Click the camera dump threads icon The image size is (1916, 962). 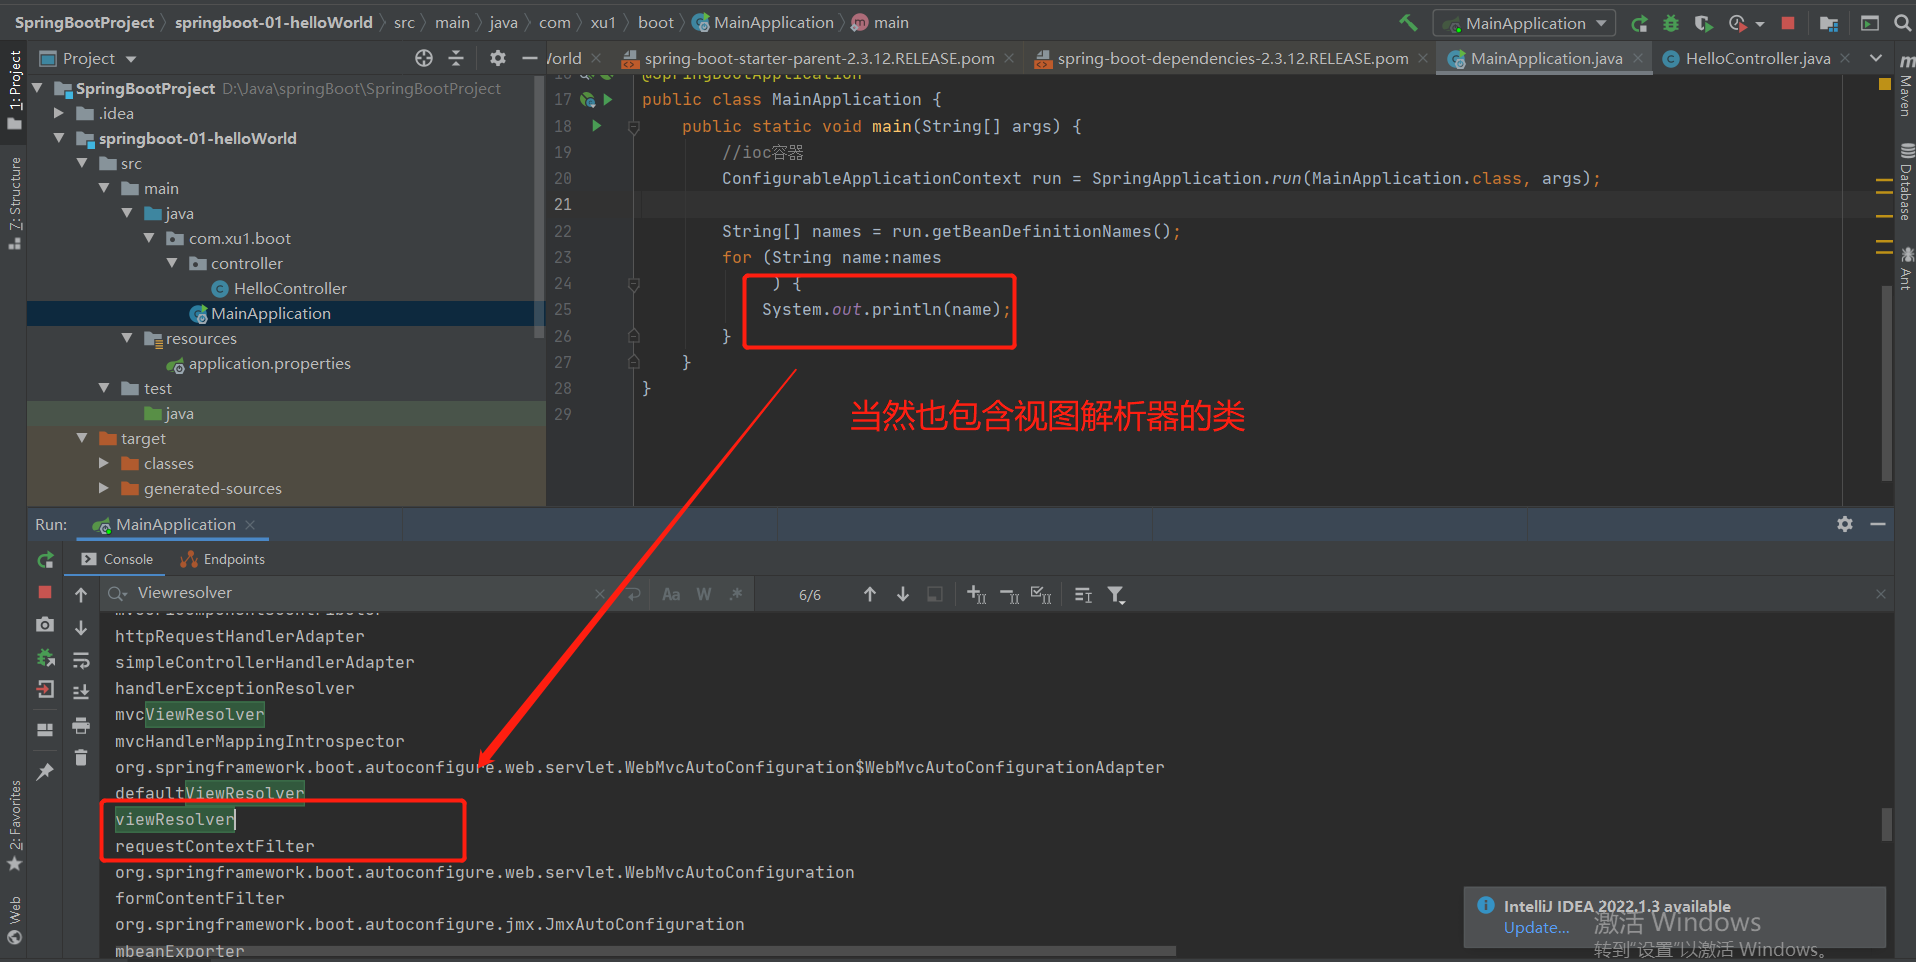(x=45, y=624)
